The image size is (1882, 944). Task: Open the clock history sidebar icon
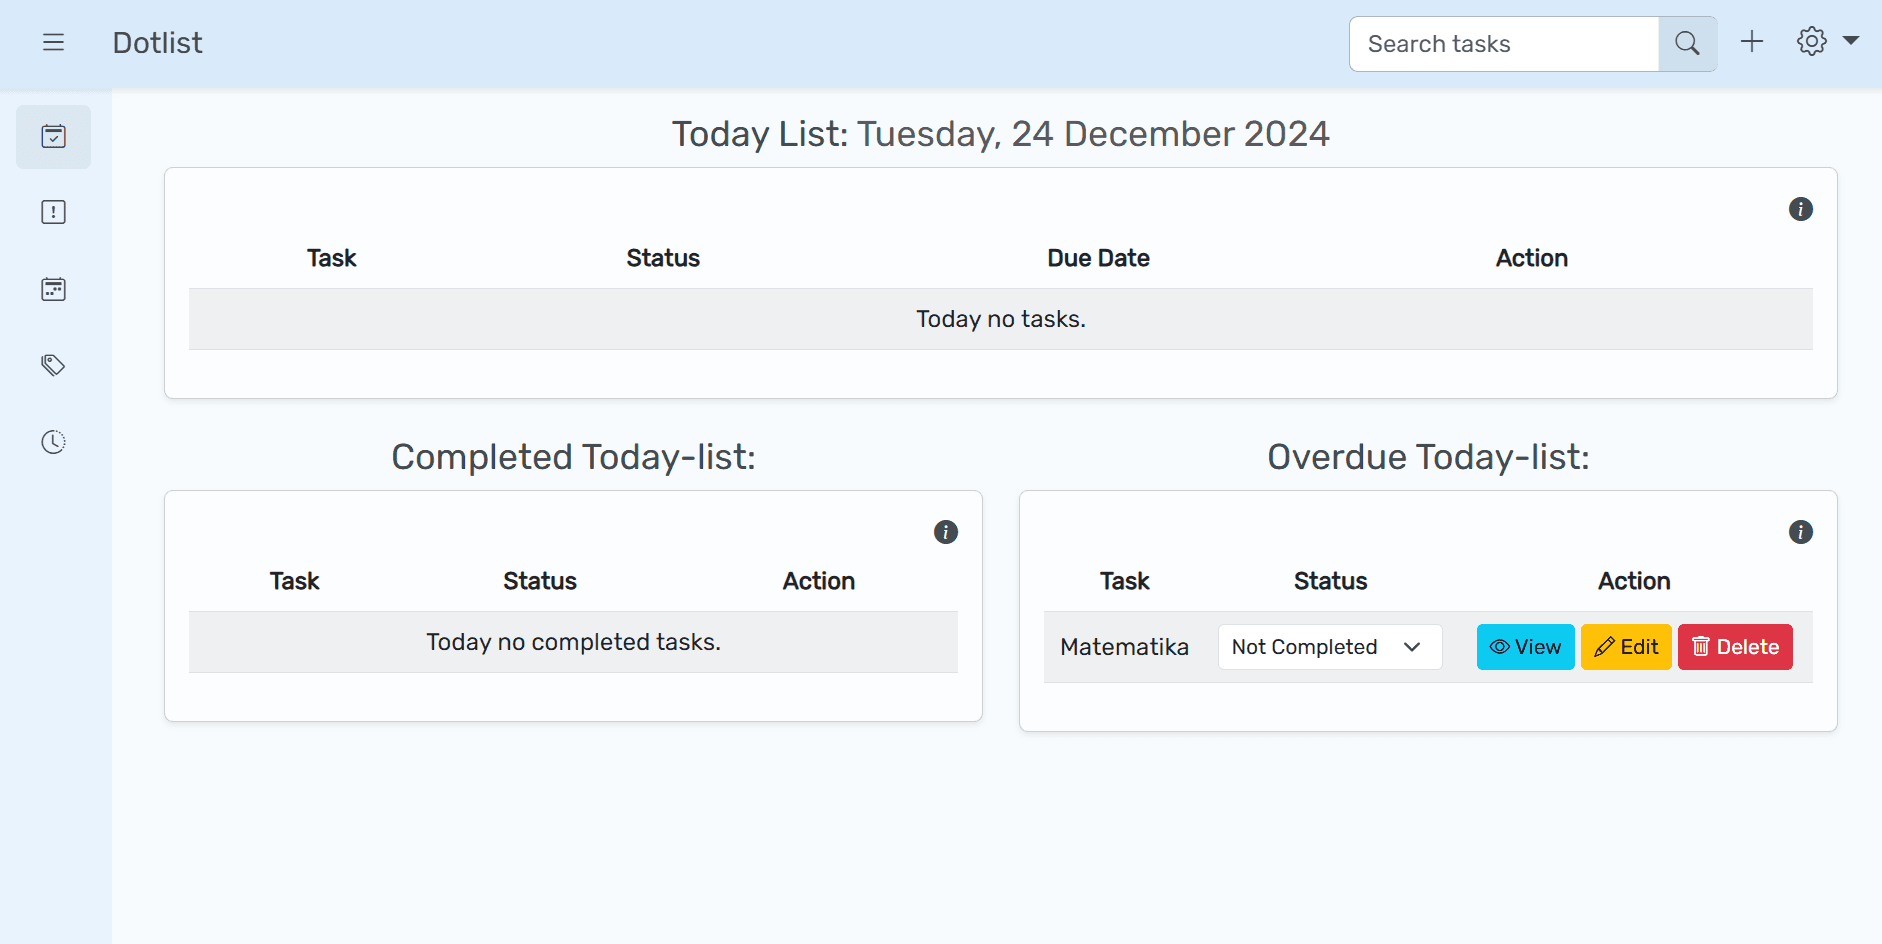coord(53,442)
